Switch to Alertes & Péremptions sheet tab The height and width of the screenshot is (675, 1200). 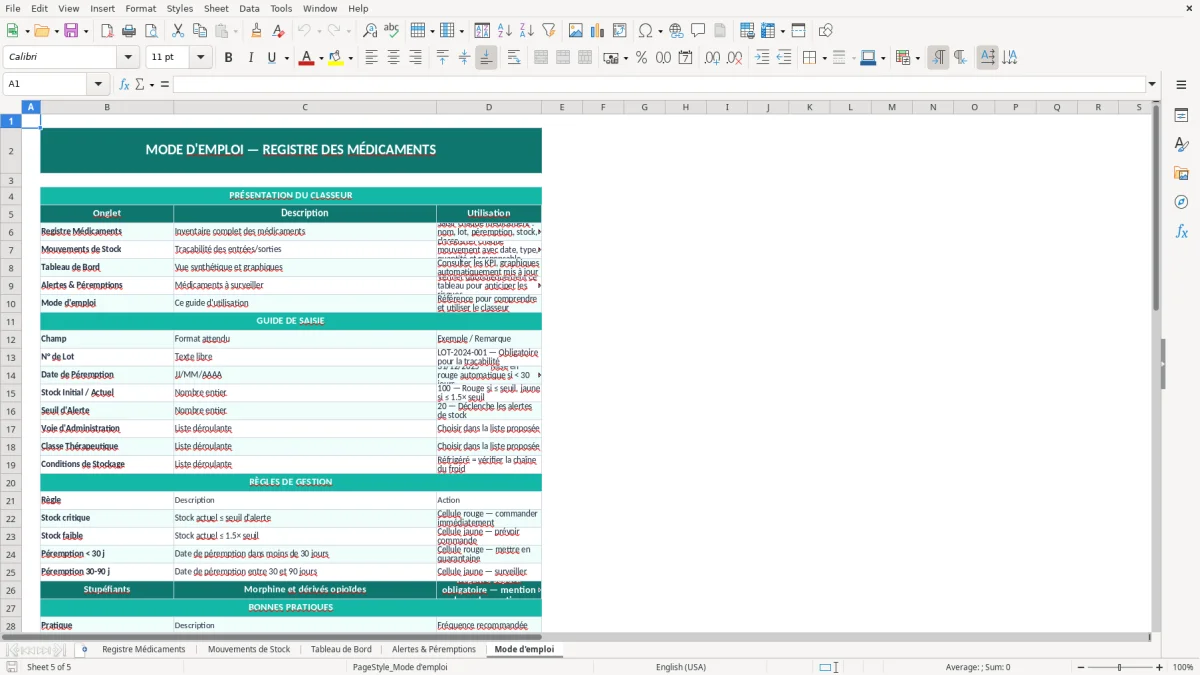point(434,649)
